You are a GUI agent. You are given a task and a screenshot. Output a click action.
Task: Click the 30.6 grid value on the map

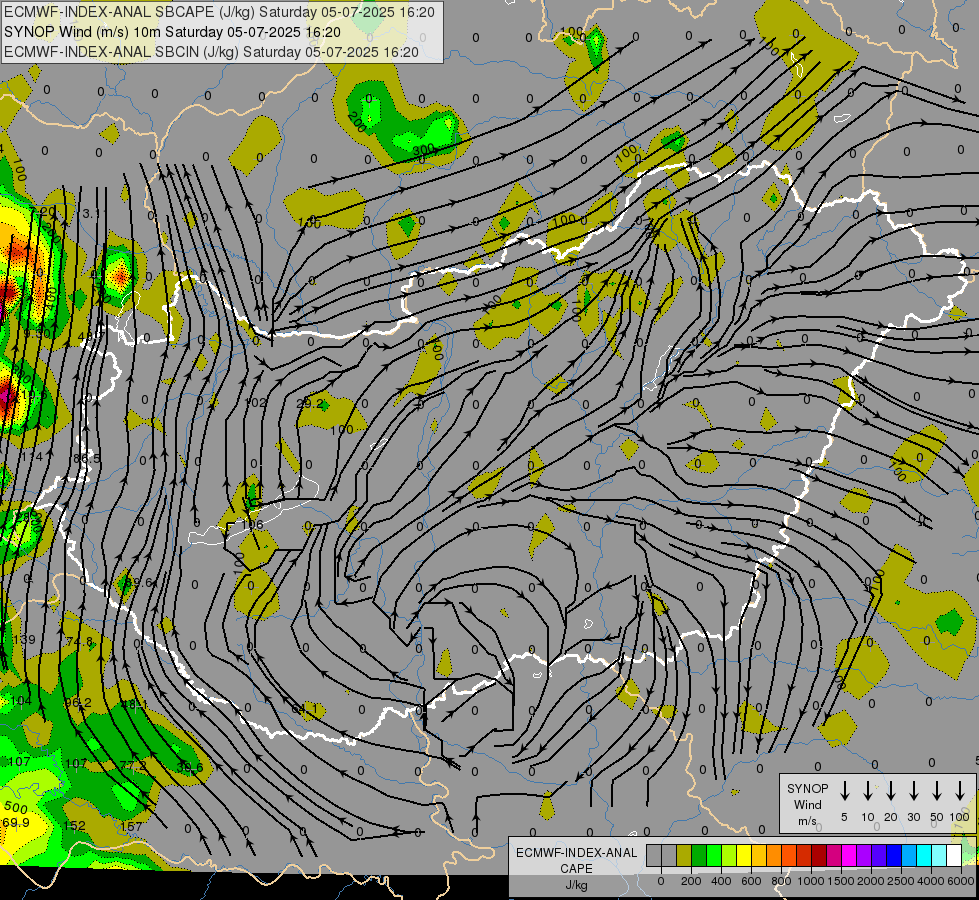coord(190,768)
